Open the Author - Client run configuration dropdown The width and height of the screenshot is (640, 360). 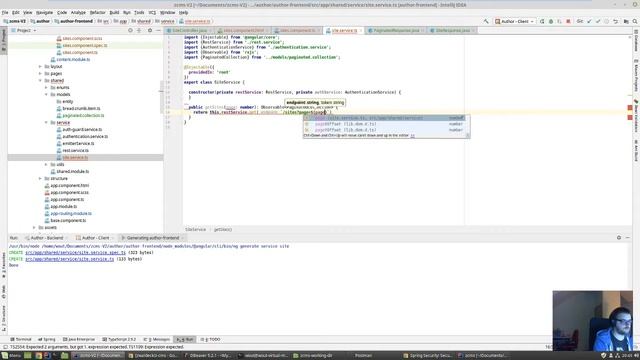514,21
